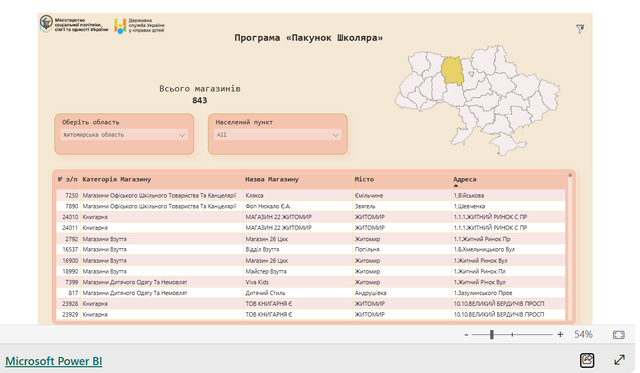Select row number 16900
Viewport: 640px width, 373px height.
(x=70, y=260)
